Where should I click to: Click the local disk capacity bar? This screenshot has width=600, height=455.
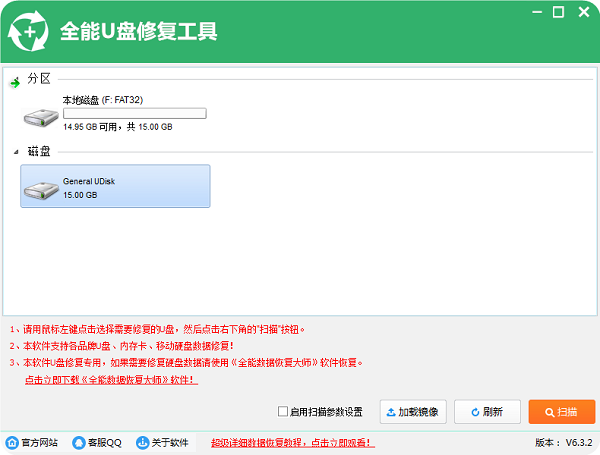coord(134,114)
